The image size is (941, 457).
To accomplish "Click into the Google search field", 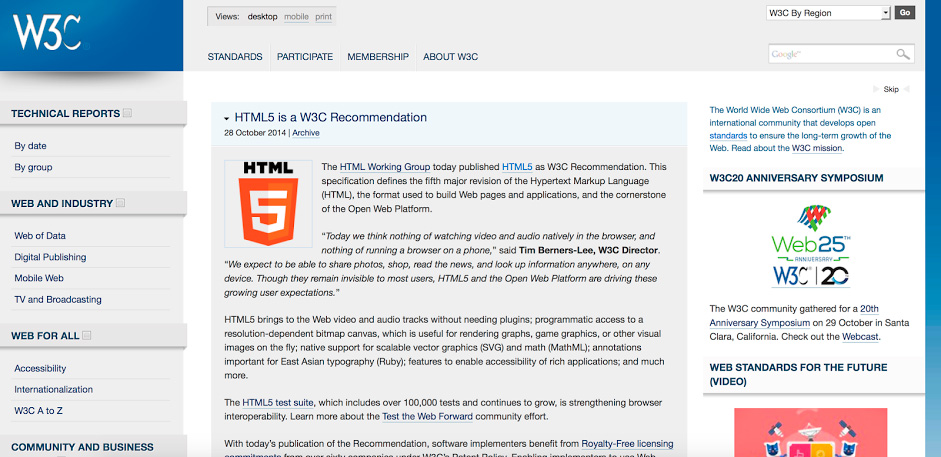I will pos(831,54).
